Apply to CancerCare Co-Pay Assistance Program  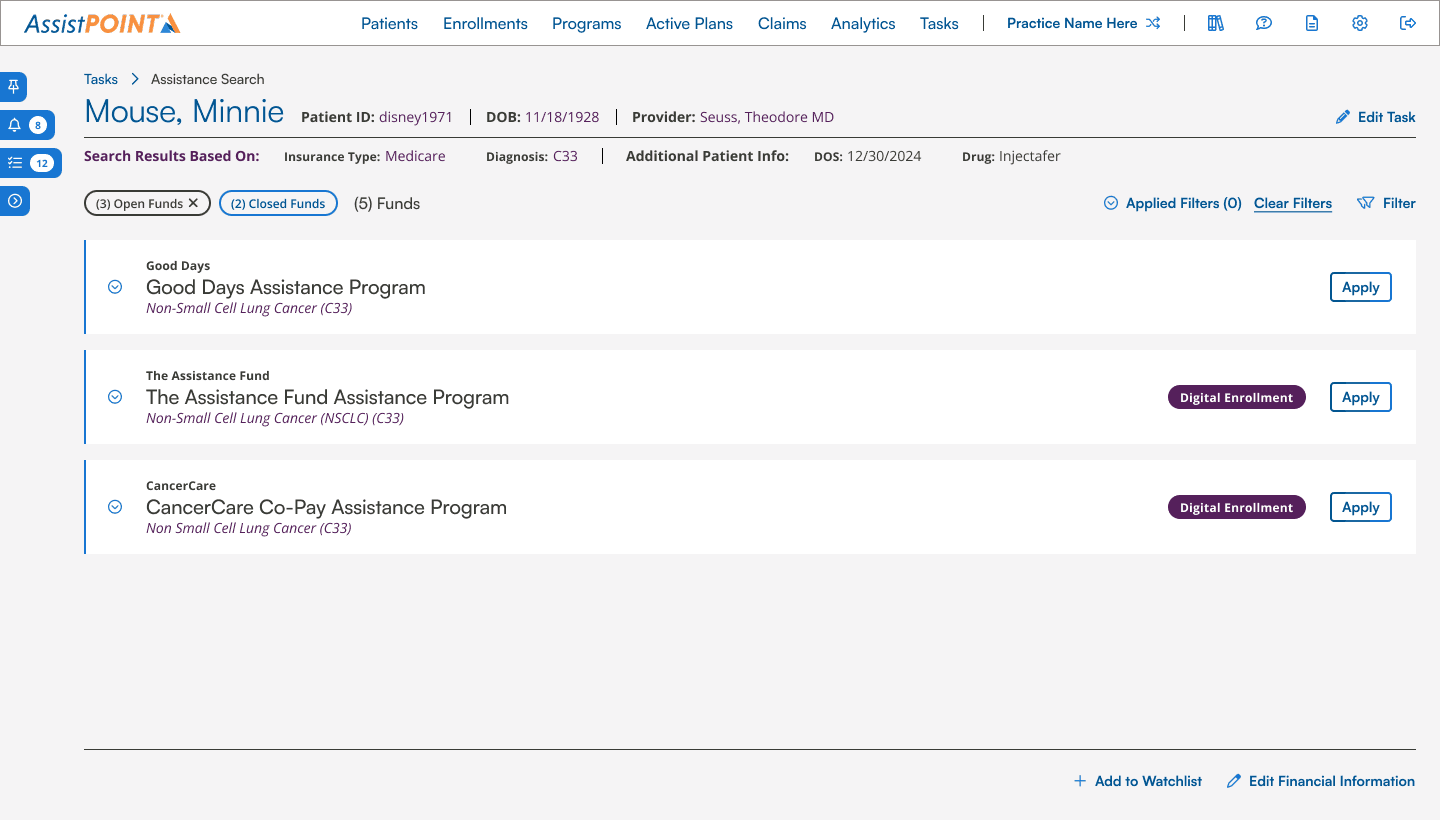1360,507
